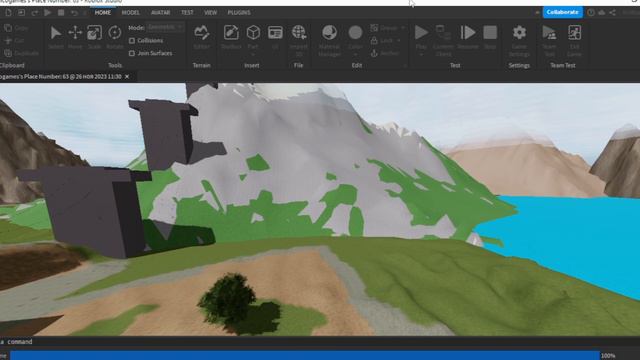
Task: Open Game Settings gear
Action: [519, 33]
